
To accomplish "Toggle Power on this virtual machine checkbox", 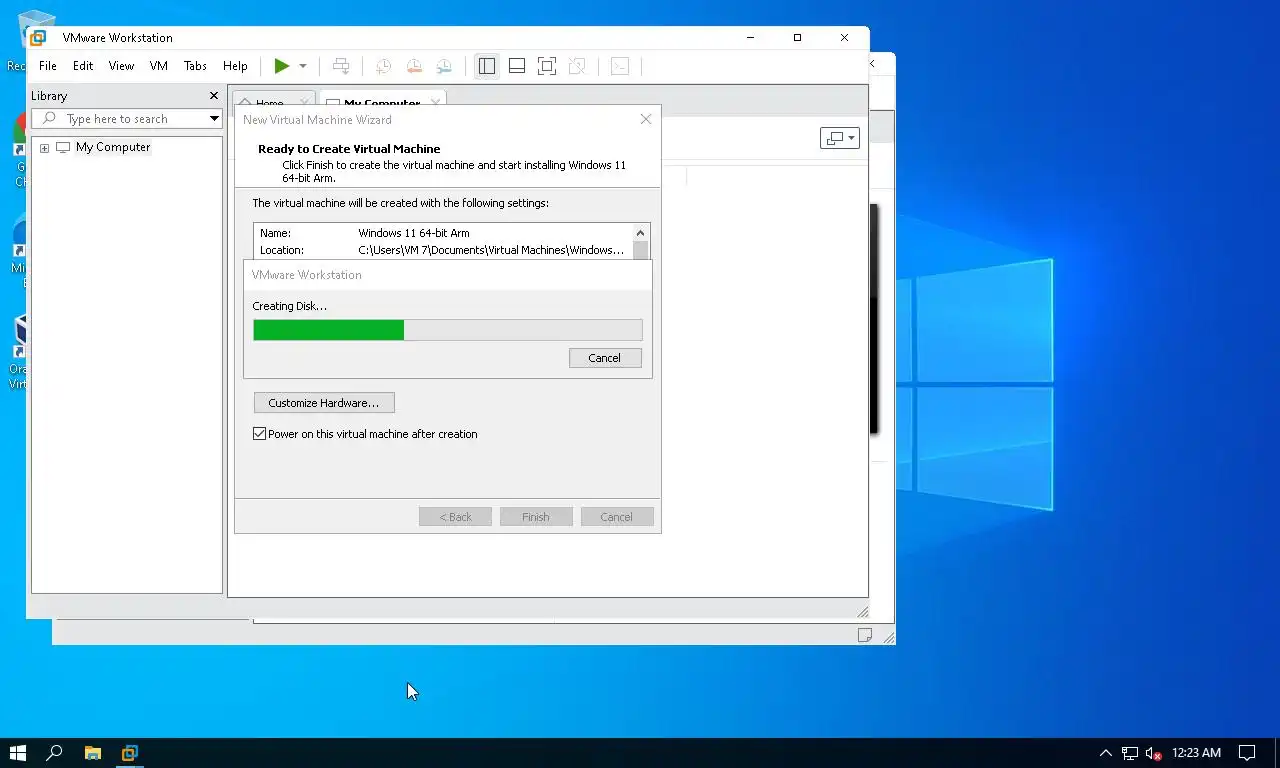I will click(x=260, y=434).
